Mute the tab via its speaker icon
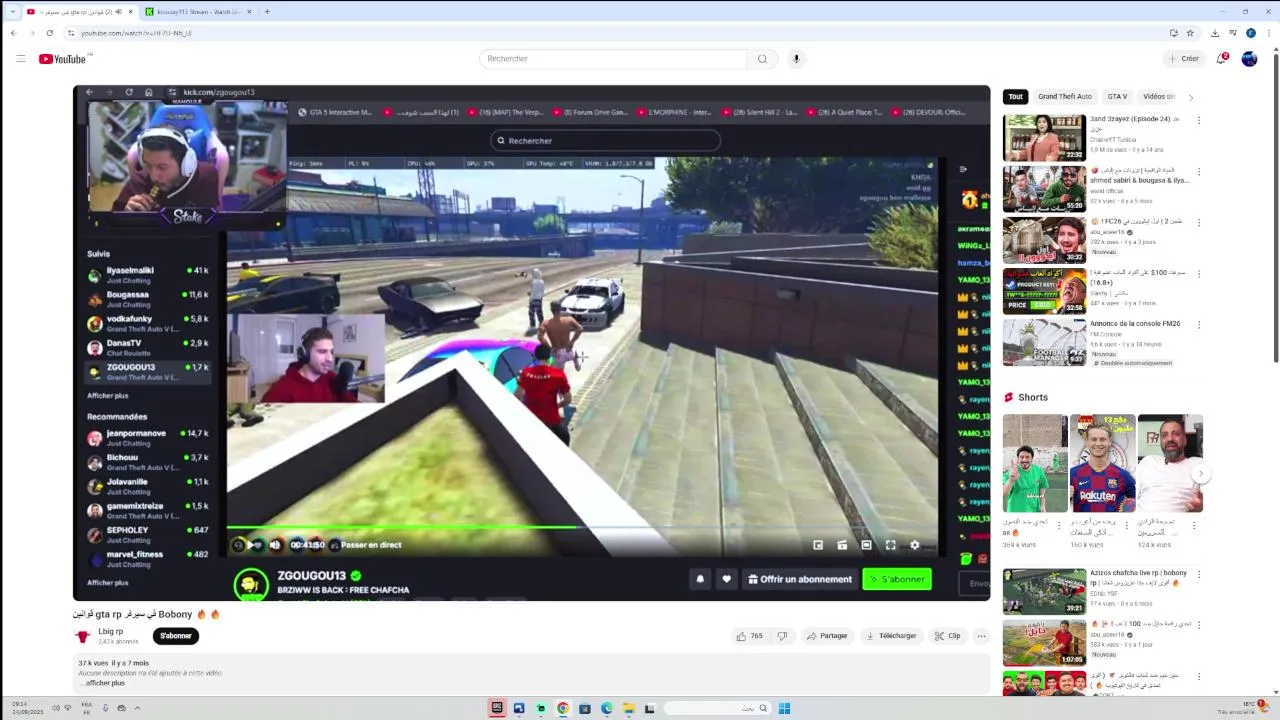 point(118,12)
